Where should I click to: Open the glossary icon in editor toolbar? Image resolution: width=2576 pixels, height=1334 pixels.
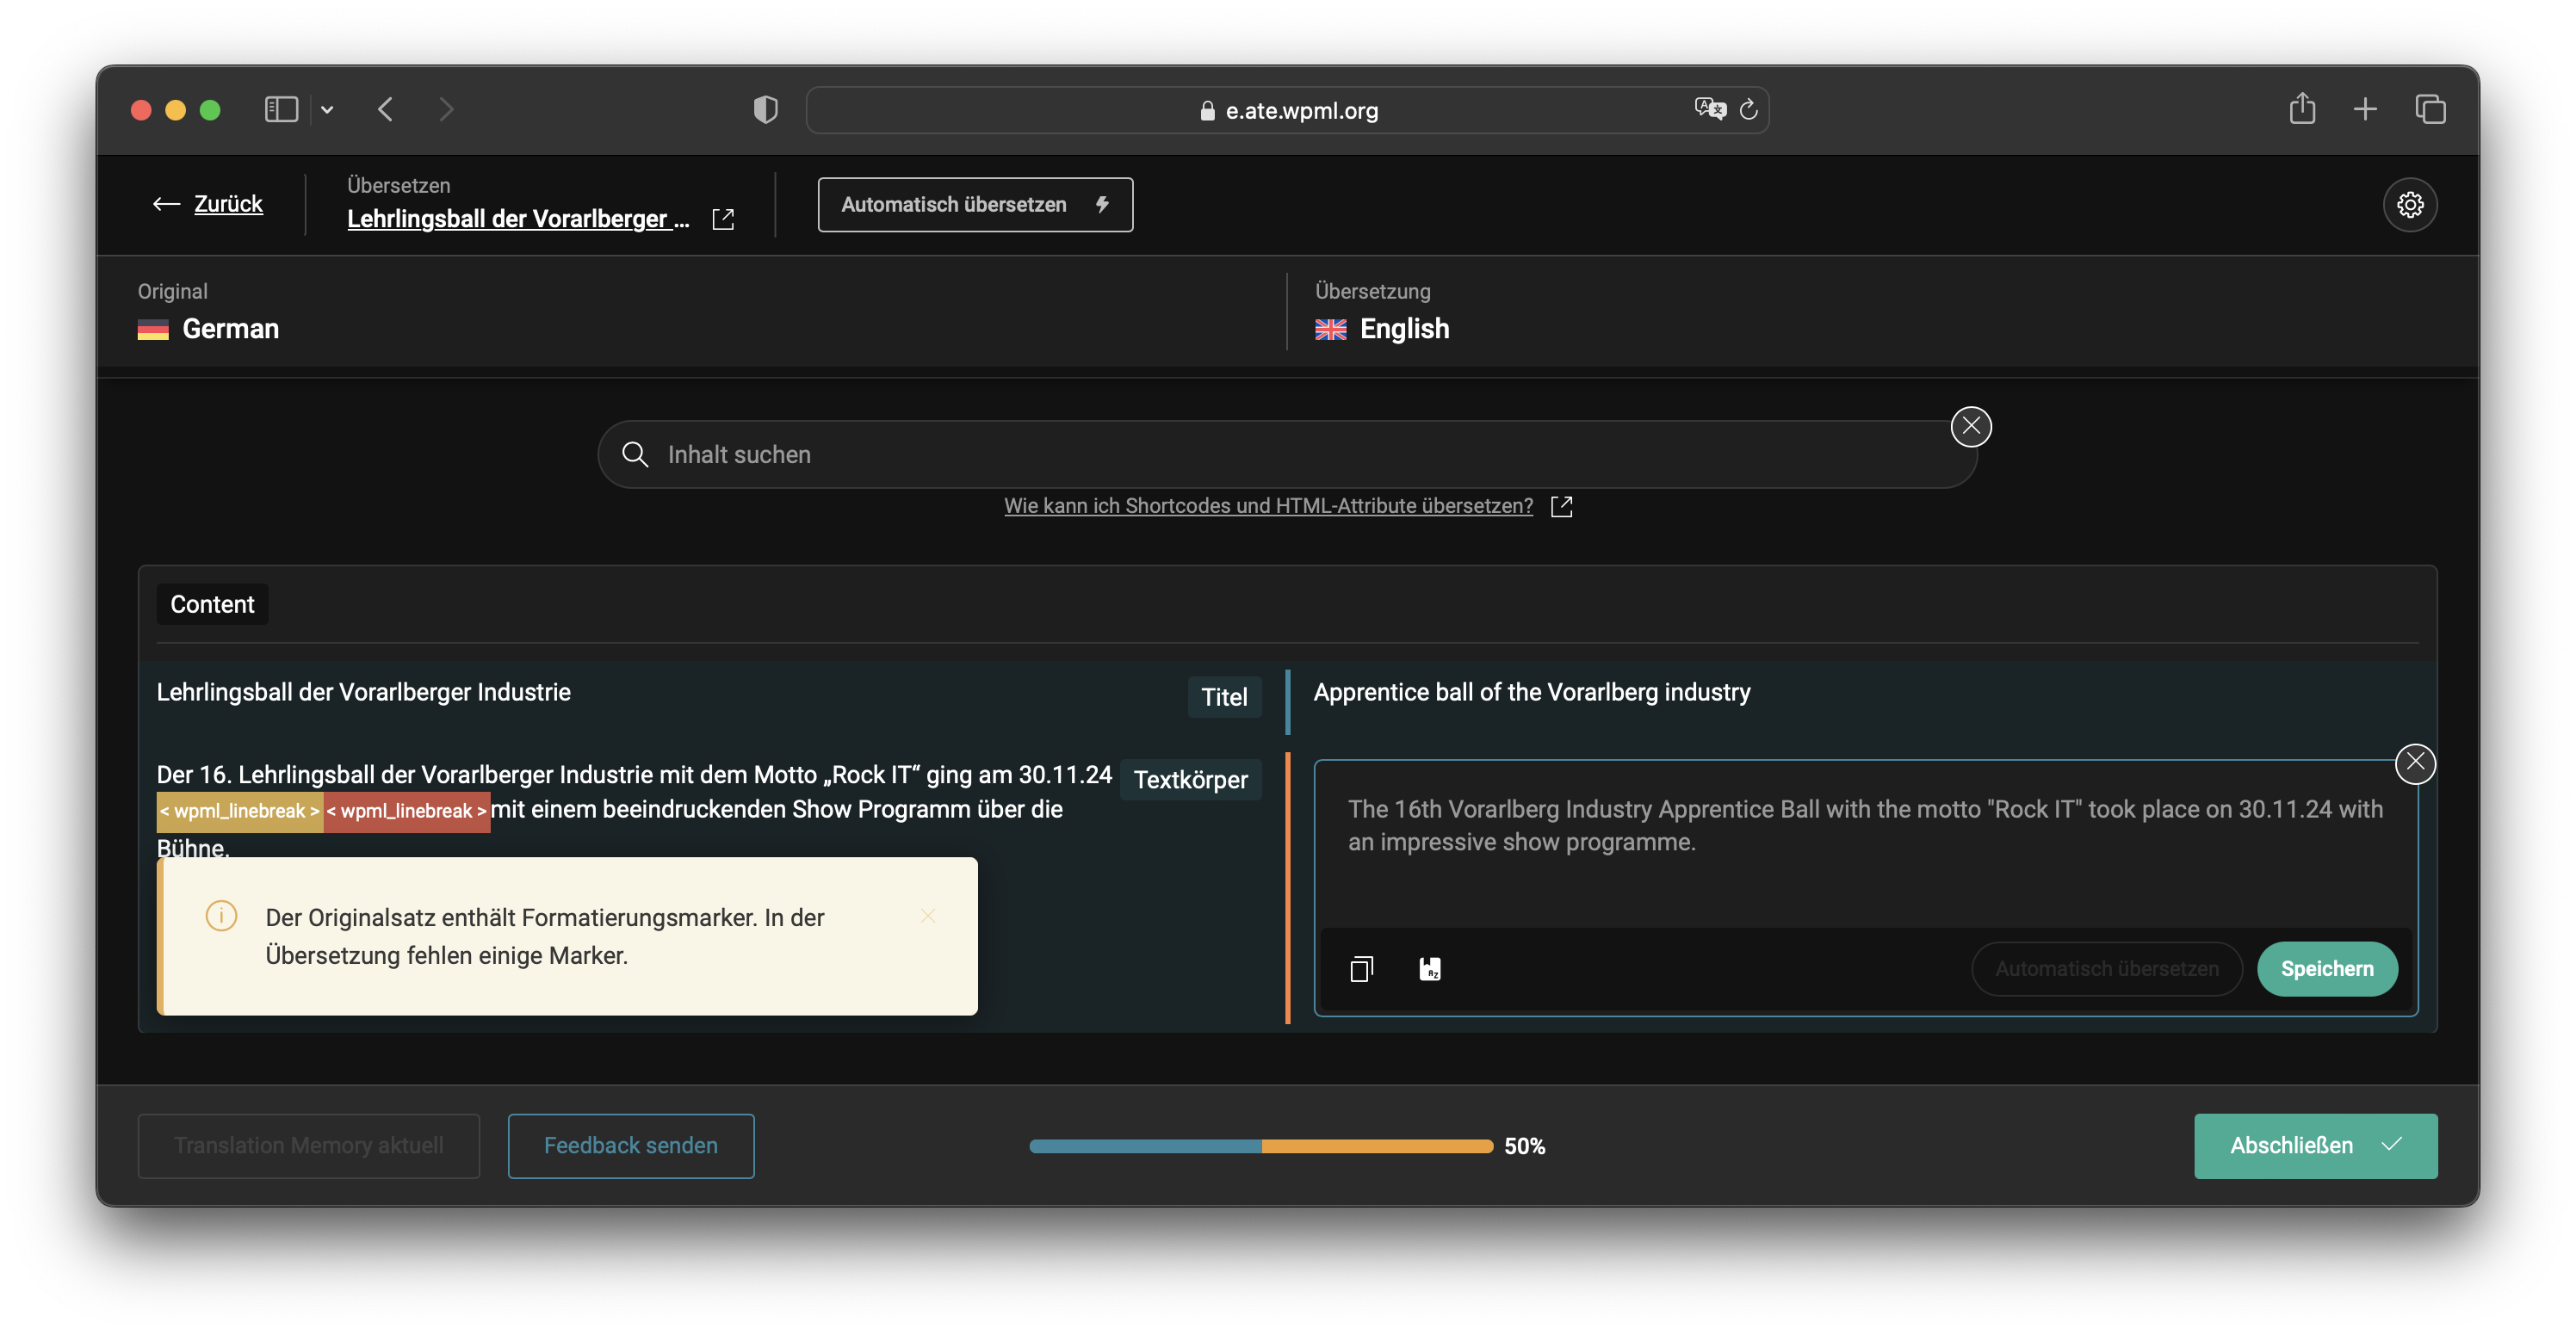coord(1430,969)
